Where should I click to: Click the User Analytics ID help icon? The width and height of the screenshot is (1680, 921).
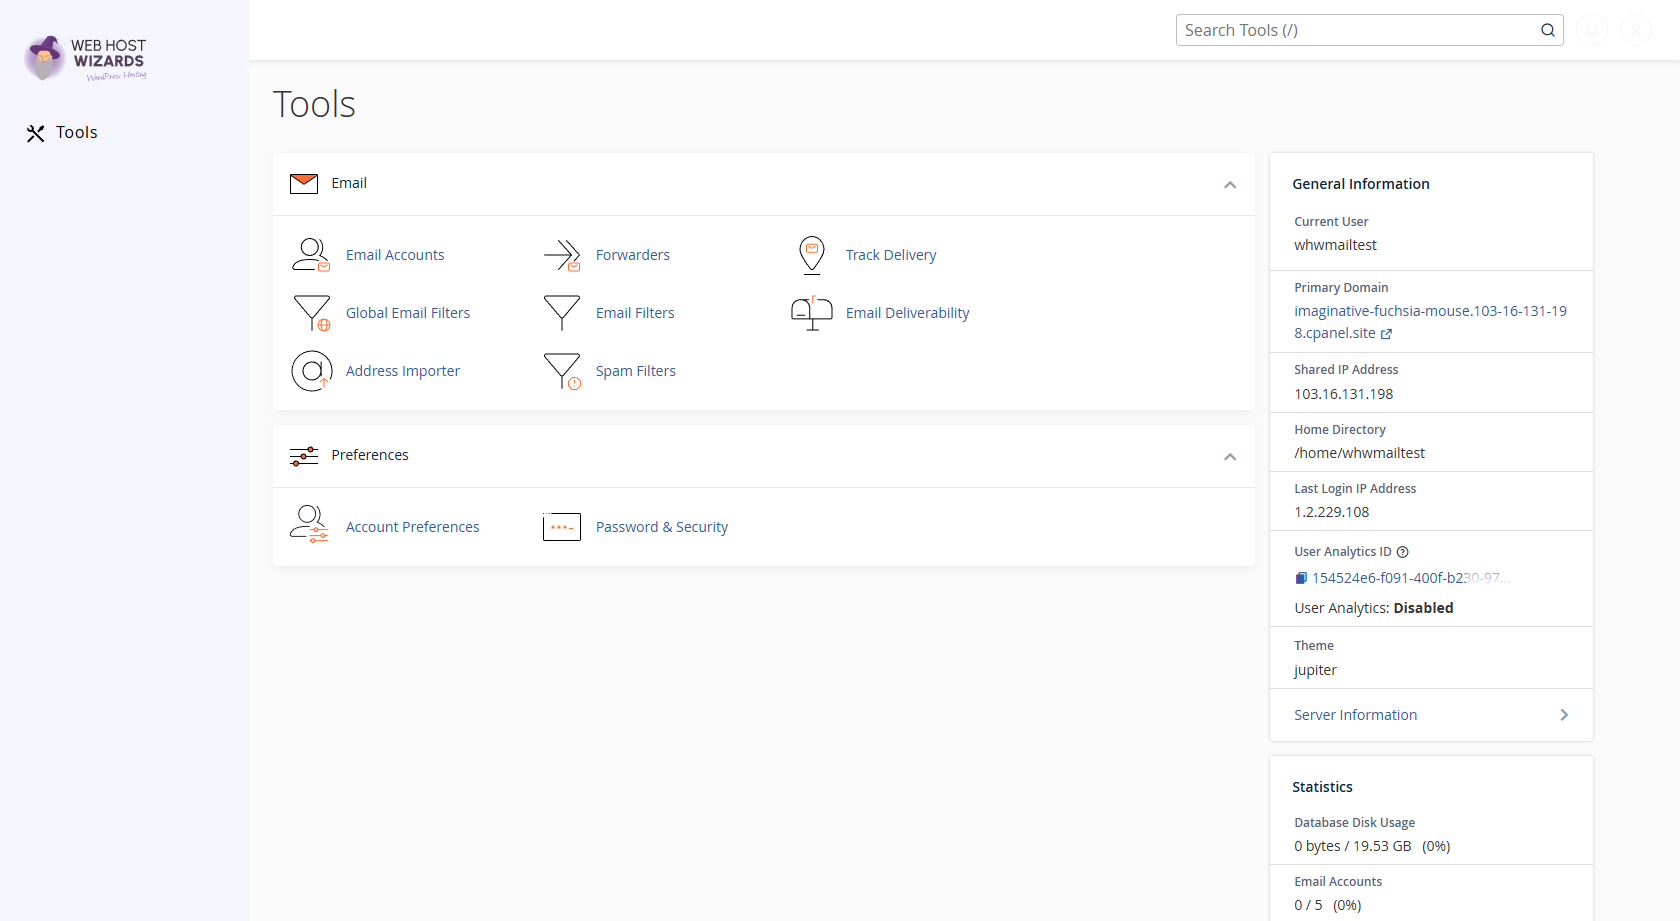1402,552
